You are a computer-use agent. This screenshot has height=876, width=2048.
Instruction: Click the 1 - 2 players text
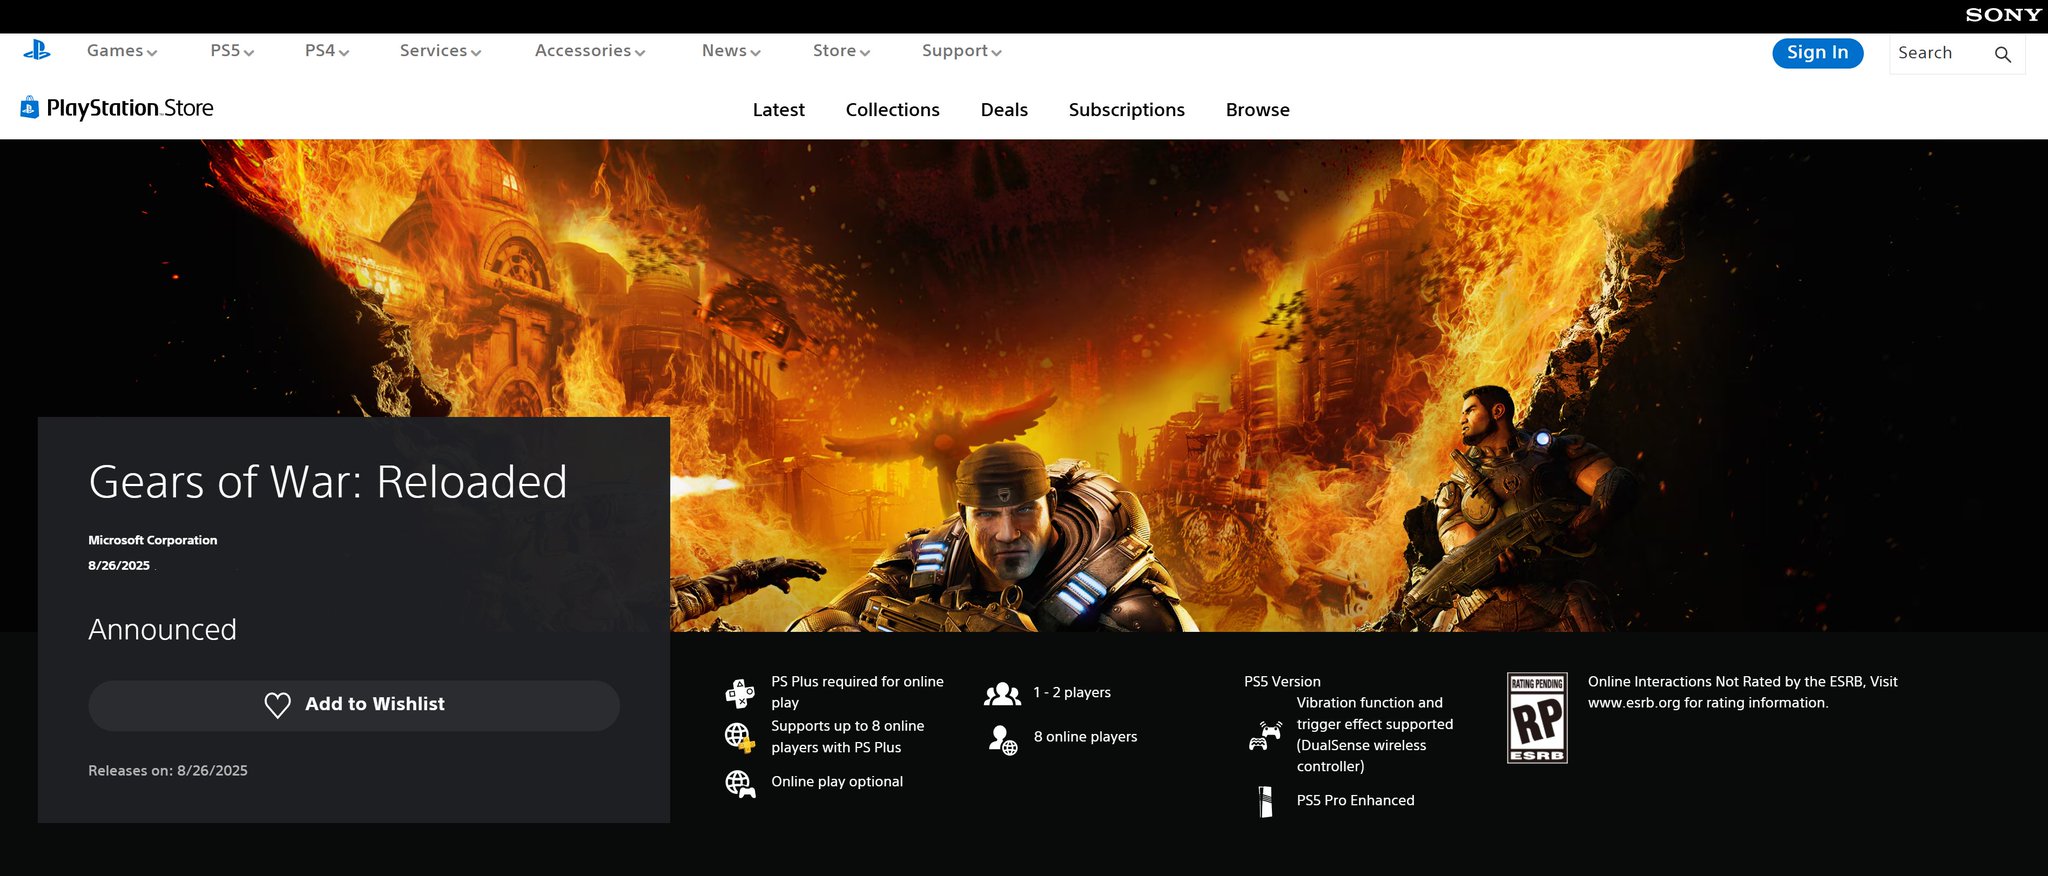1072,693
